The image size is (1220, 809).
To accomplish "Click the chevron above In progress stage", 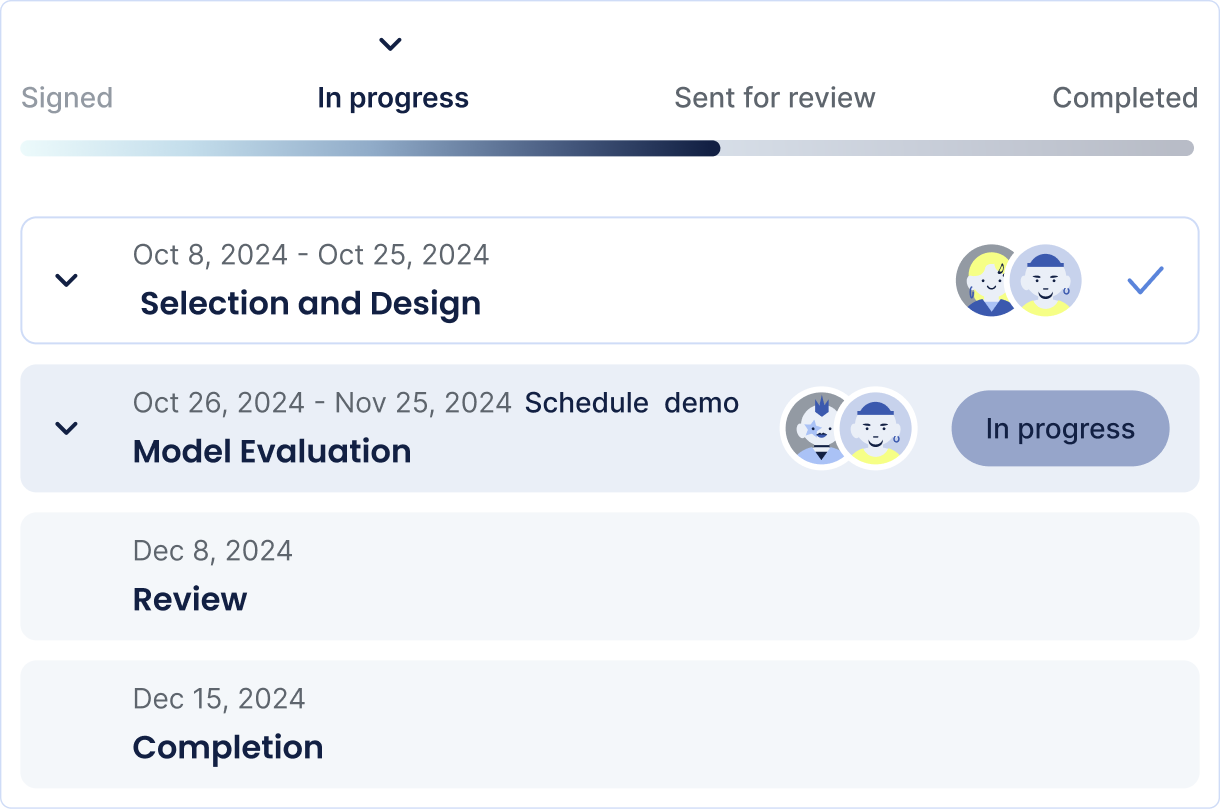I will [x=390, y=44].
